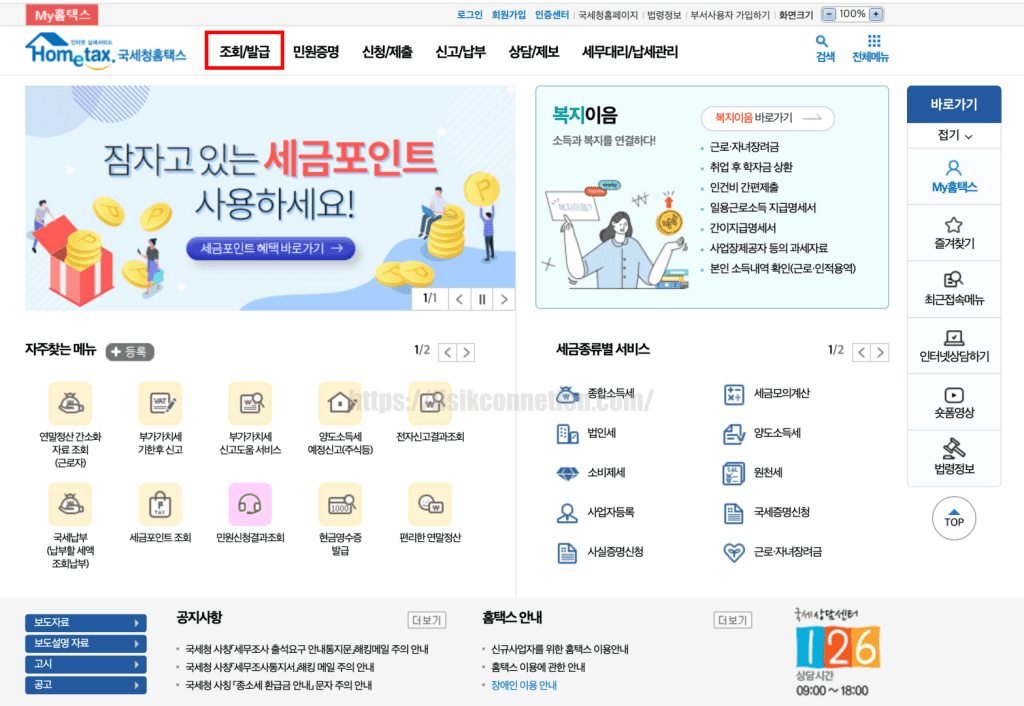
Task: Open 사업자등록 service icon
Action: [x=567, y=513]
